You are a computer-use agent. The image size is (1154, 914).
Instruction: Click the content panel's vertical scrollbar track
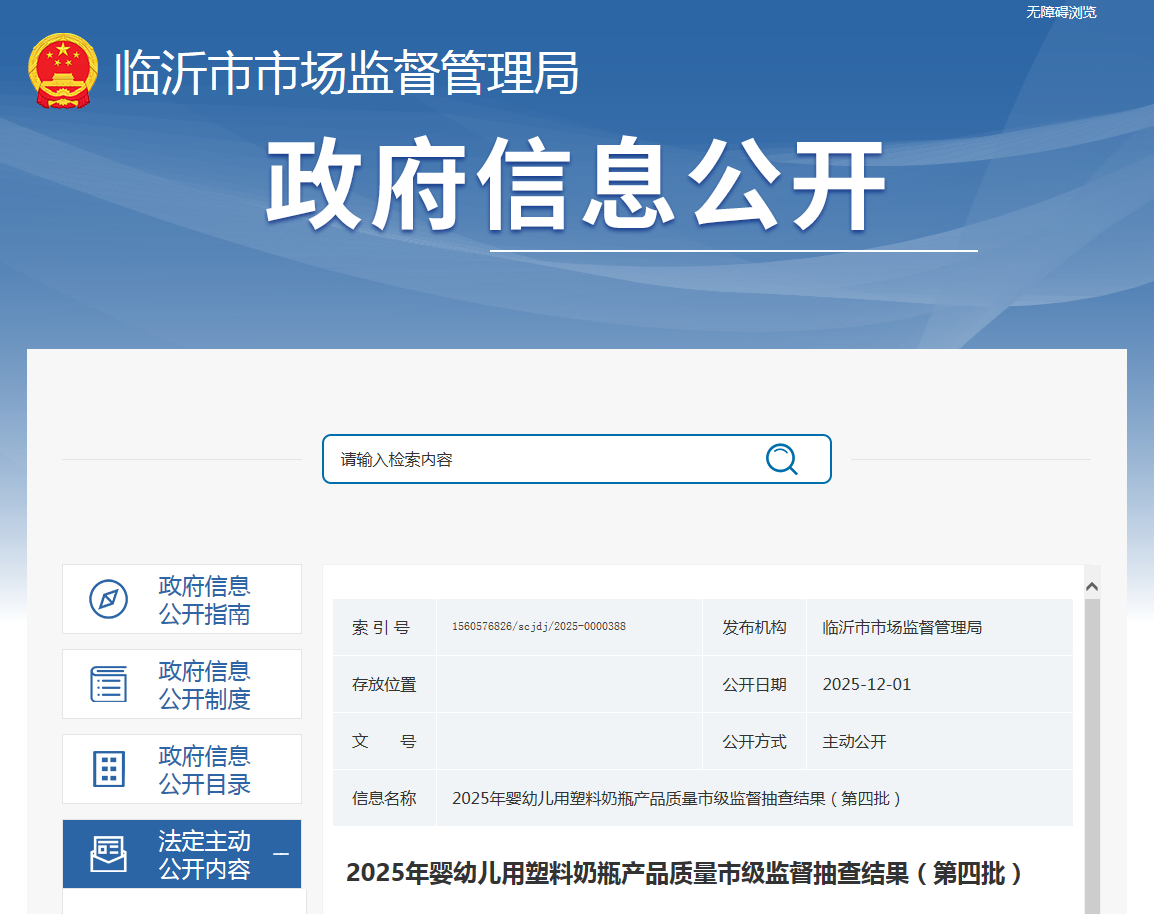(1092, 750)
